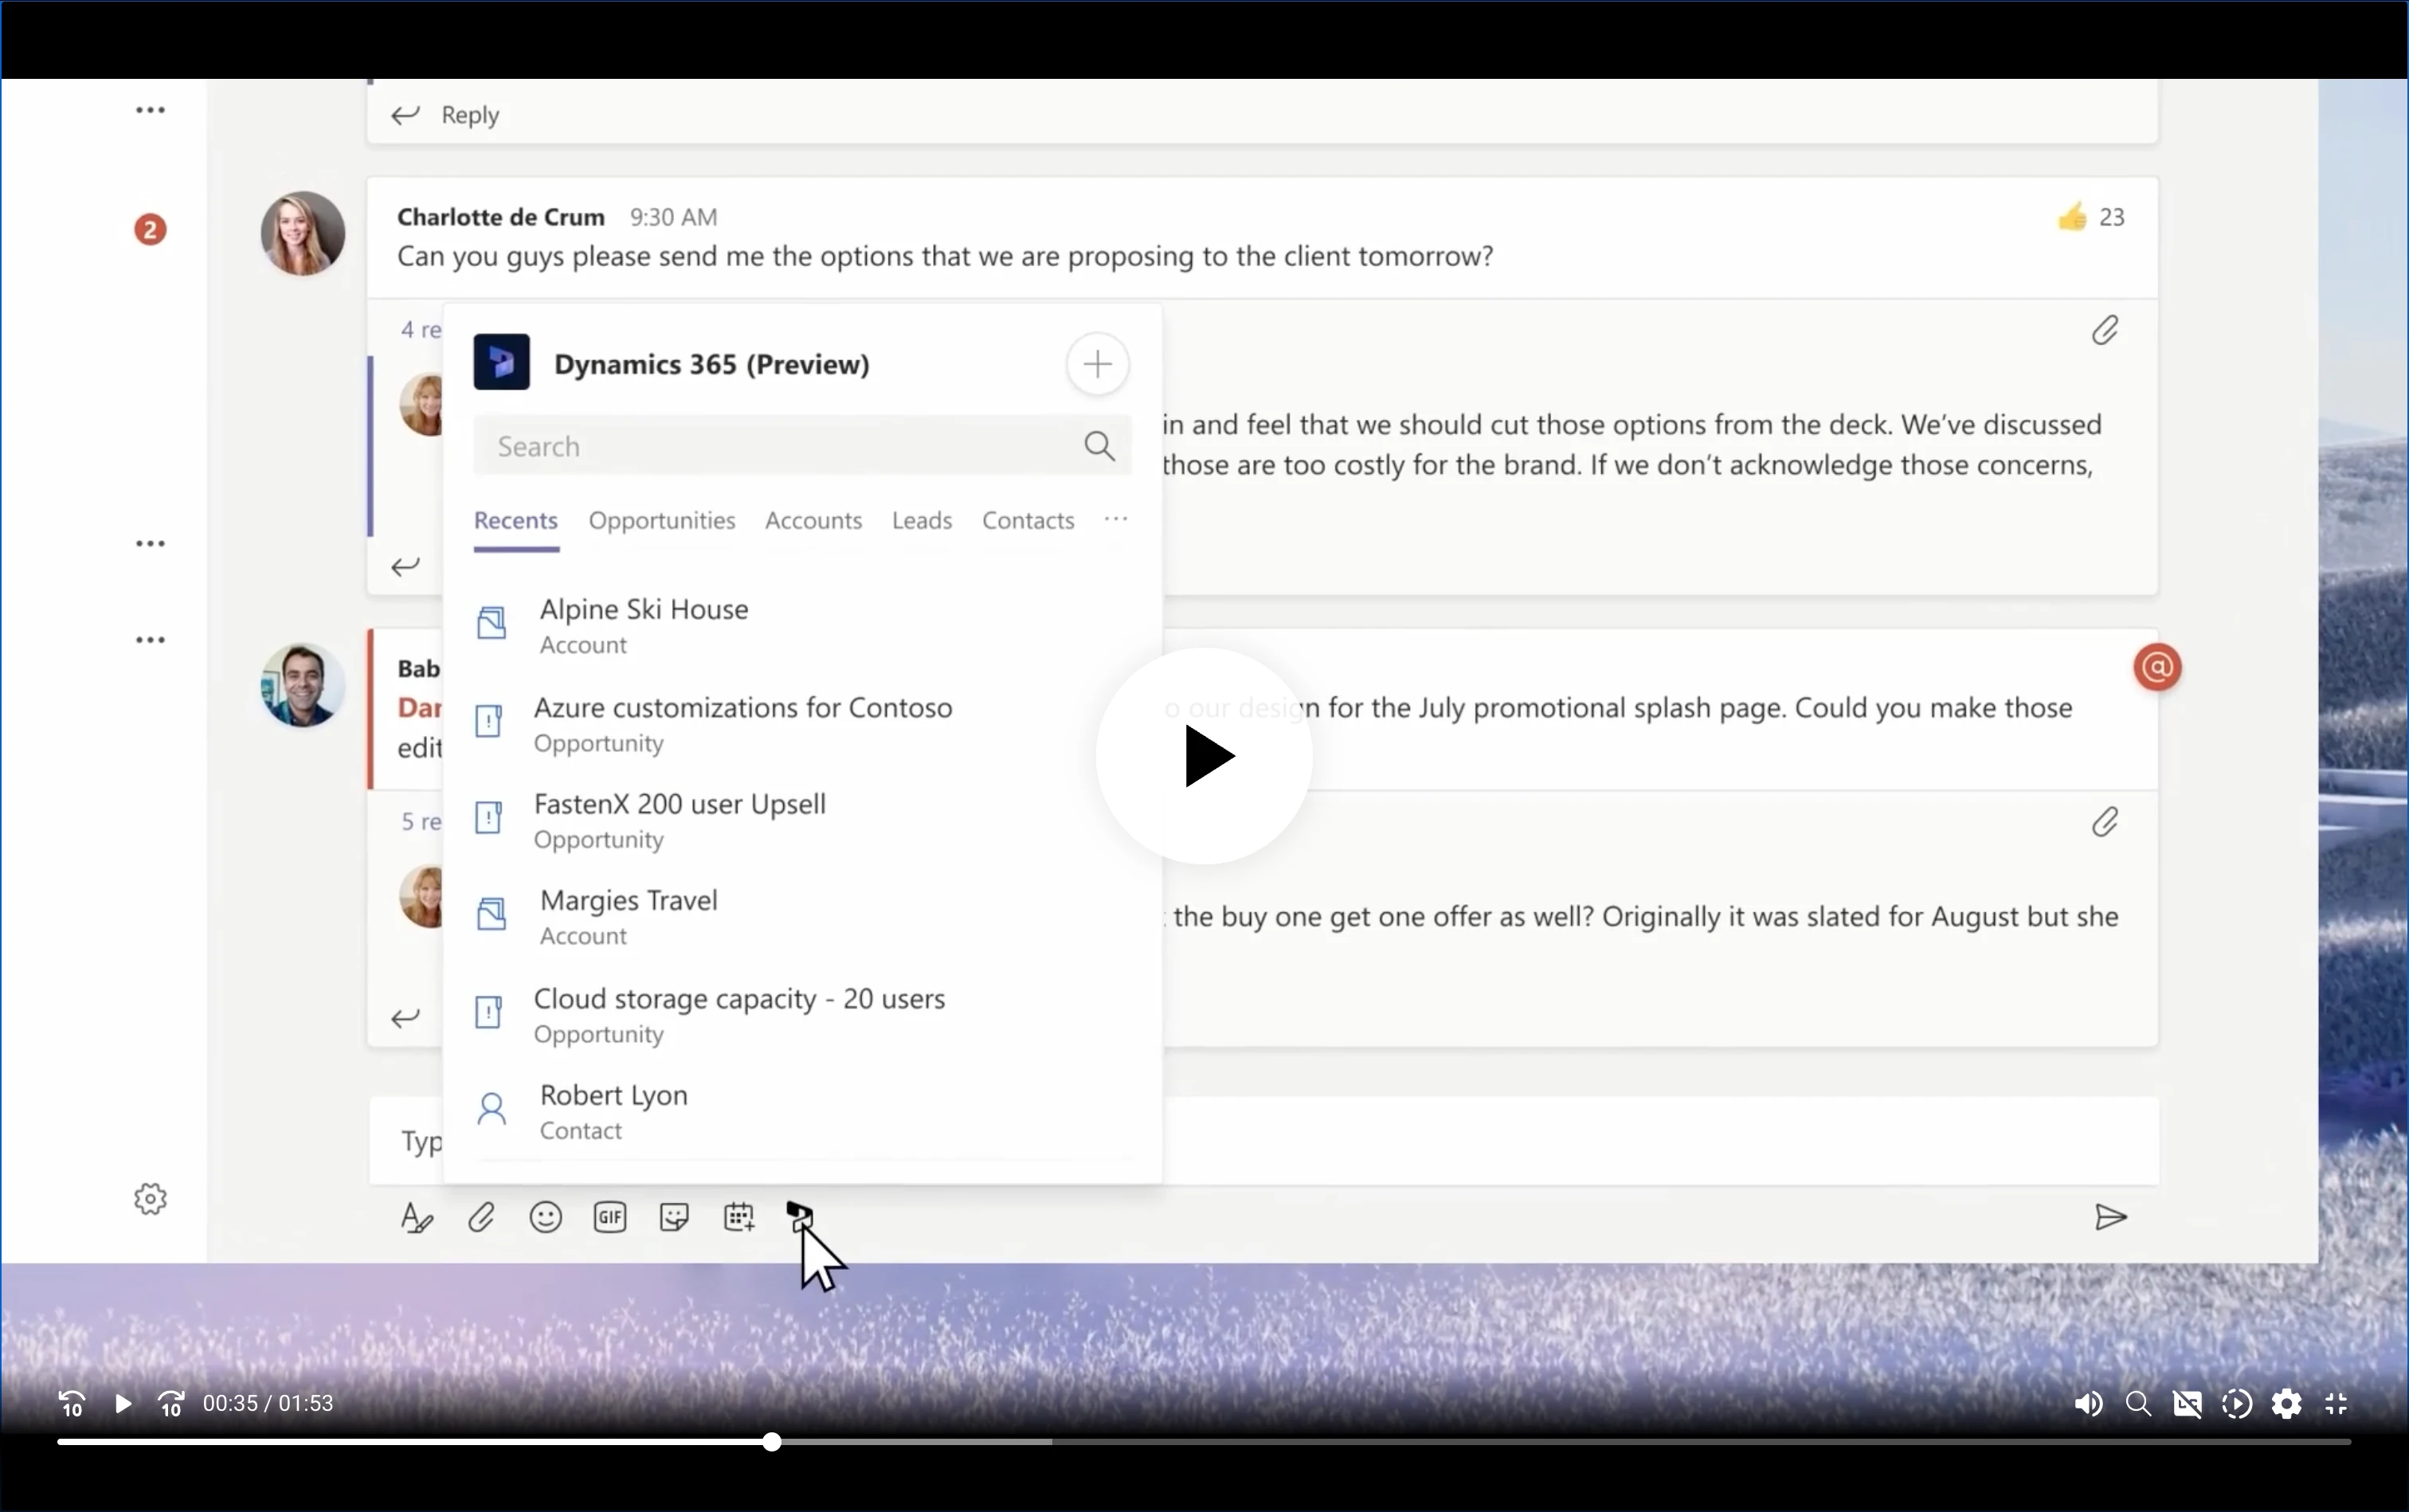Play the video from the control bar
Viewport: 2409px width, 1512px height.
(122, 1404)
